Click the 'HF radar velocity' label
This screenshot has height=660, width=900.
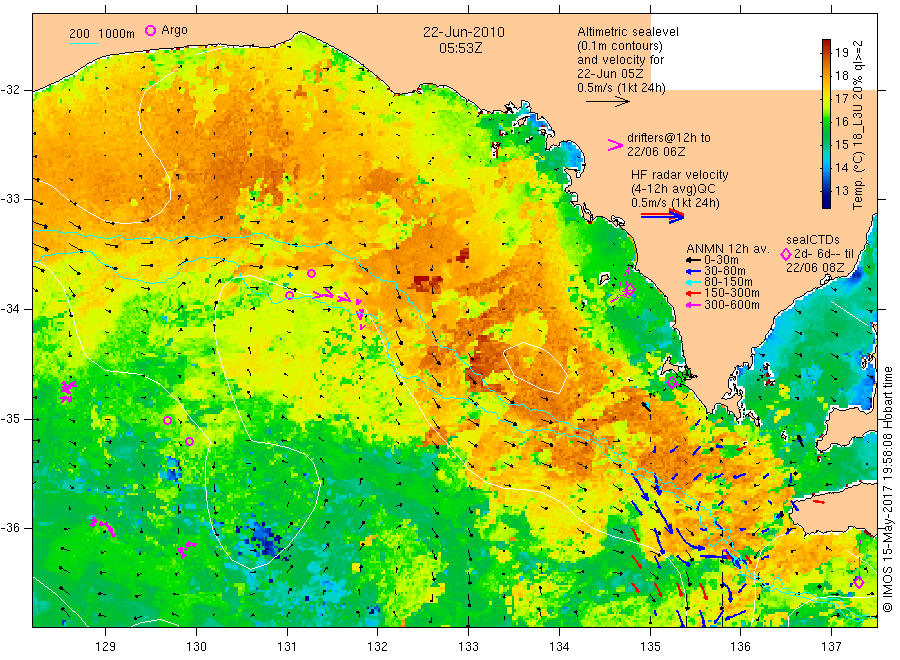coord(680,175)
